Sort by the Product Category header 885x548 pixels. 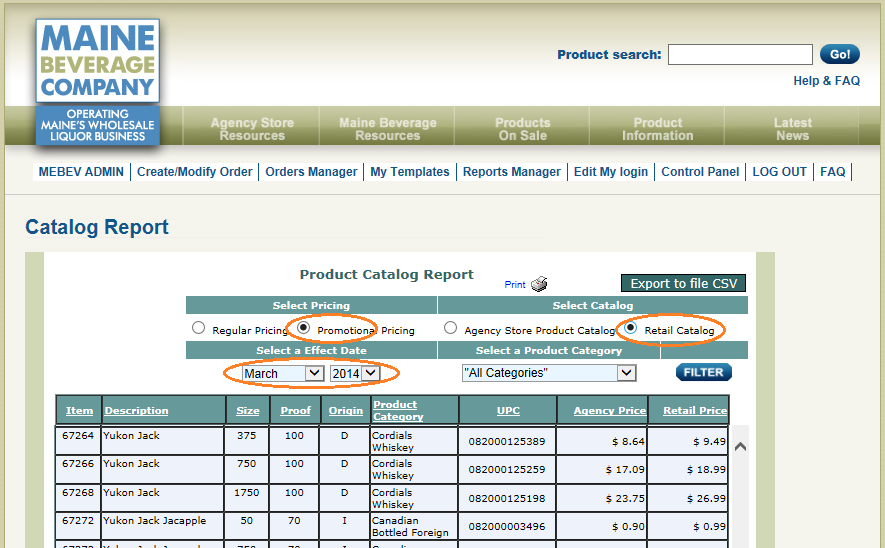[x=398, y=410]
